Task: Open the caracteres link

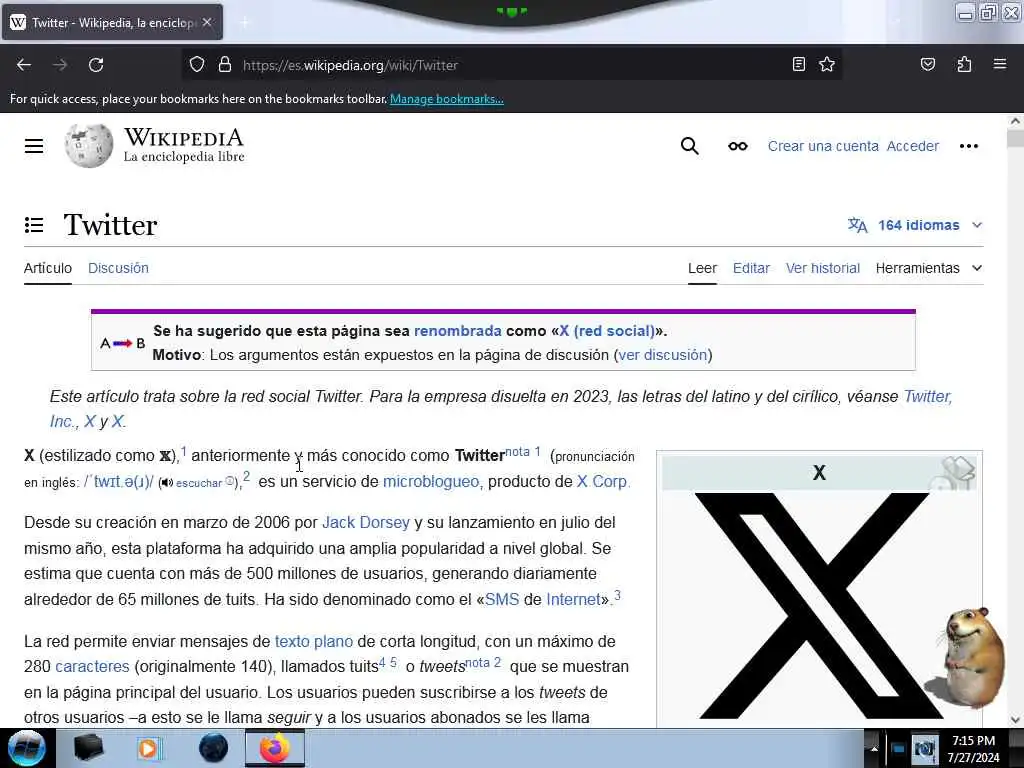Action: [92, 667]
